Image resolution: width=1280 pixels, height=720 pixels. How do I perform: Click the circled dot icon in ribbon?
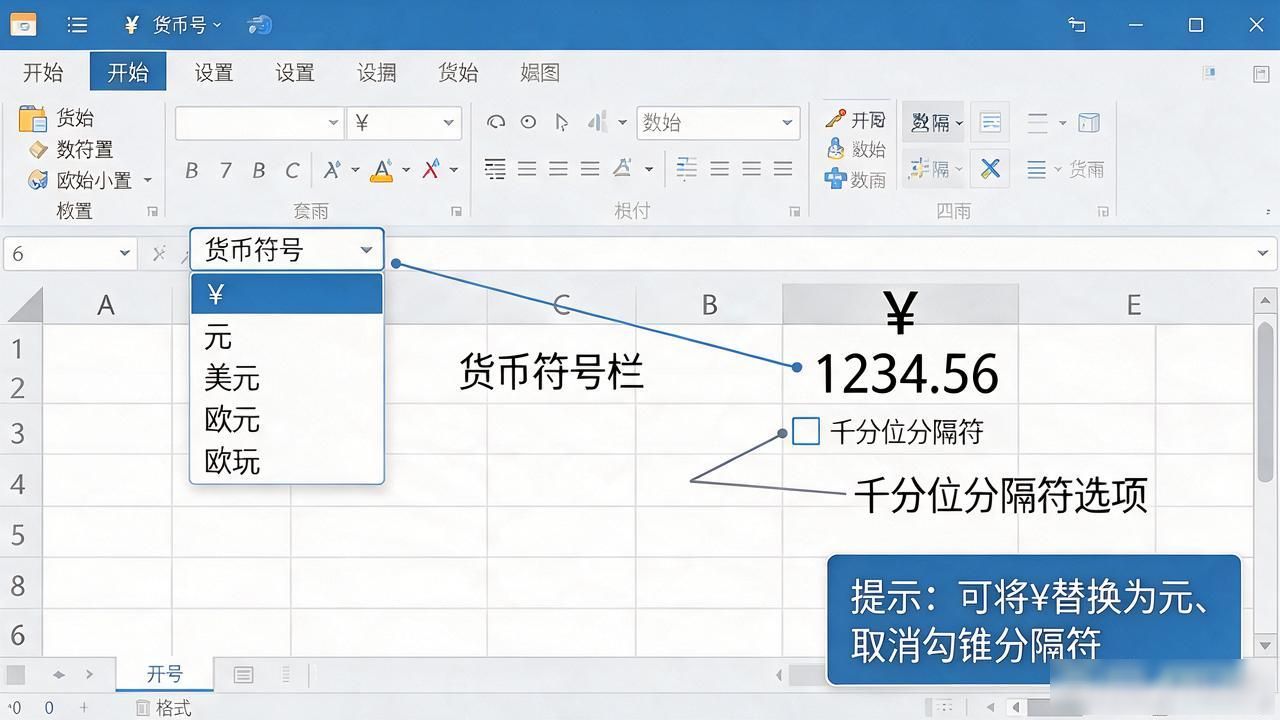click(528, 122)
